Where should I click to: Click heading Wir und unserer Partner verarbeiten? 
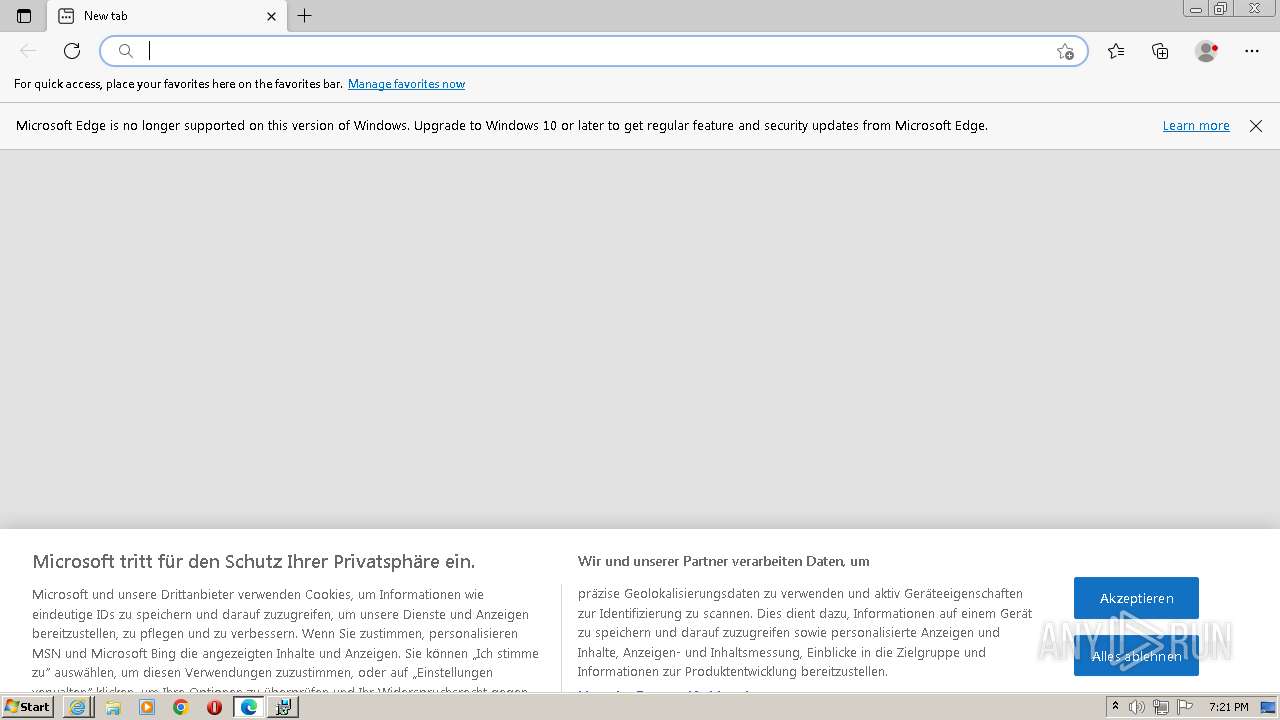tap(723, 561)
